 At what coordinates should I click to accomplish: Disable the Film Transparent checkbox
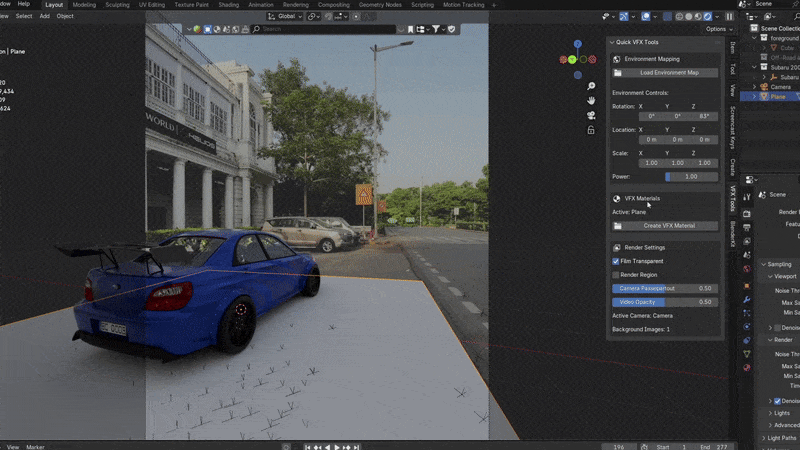click(x=616, y=261)
